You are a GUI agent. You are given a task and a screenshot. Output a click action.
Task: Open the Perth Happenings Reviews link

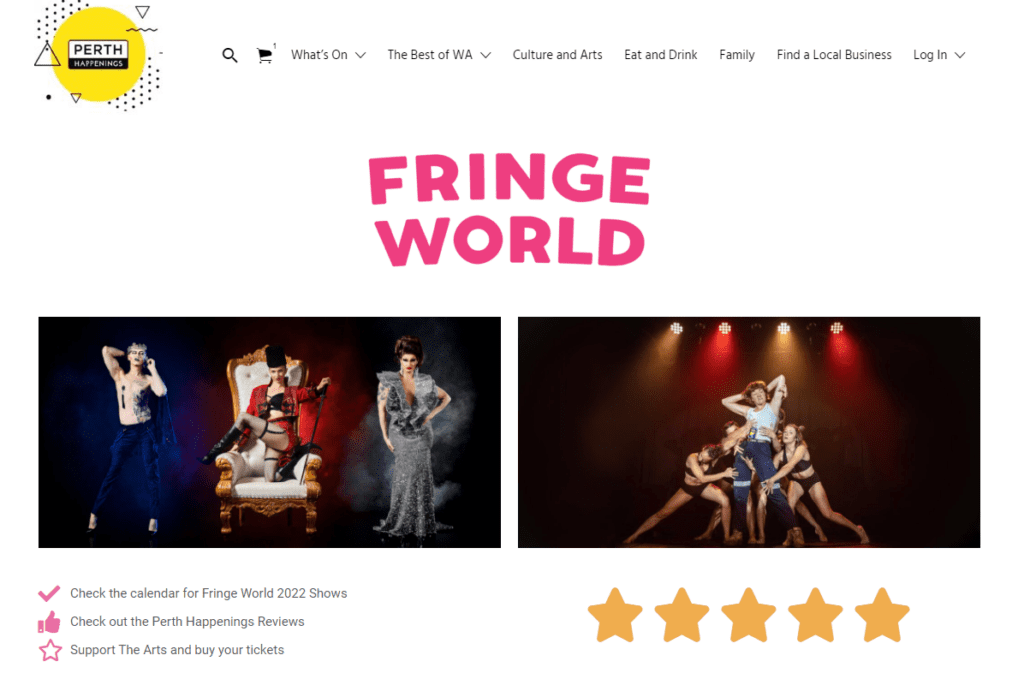click(187, 621)
